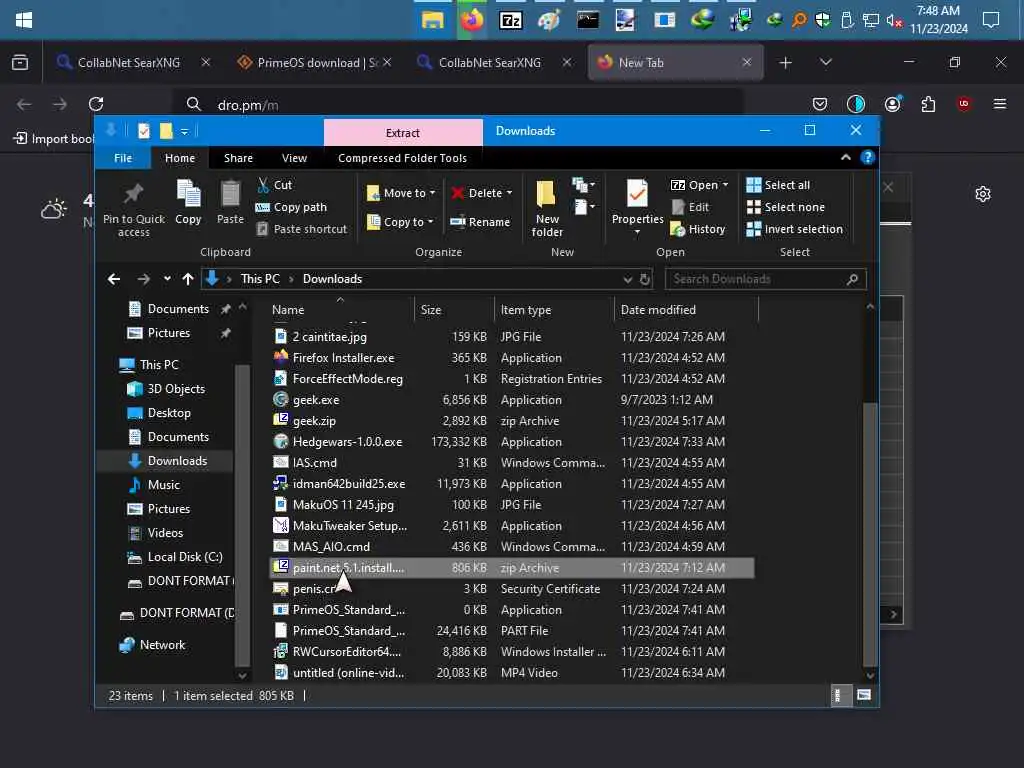Open new Firefox tab with plus
This screenshot has width=1024, height=768.
tap(786, 63)
